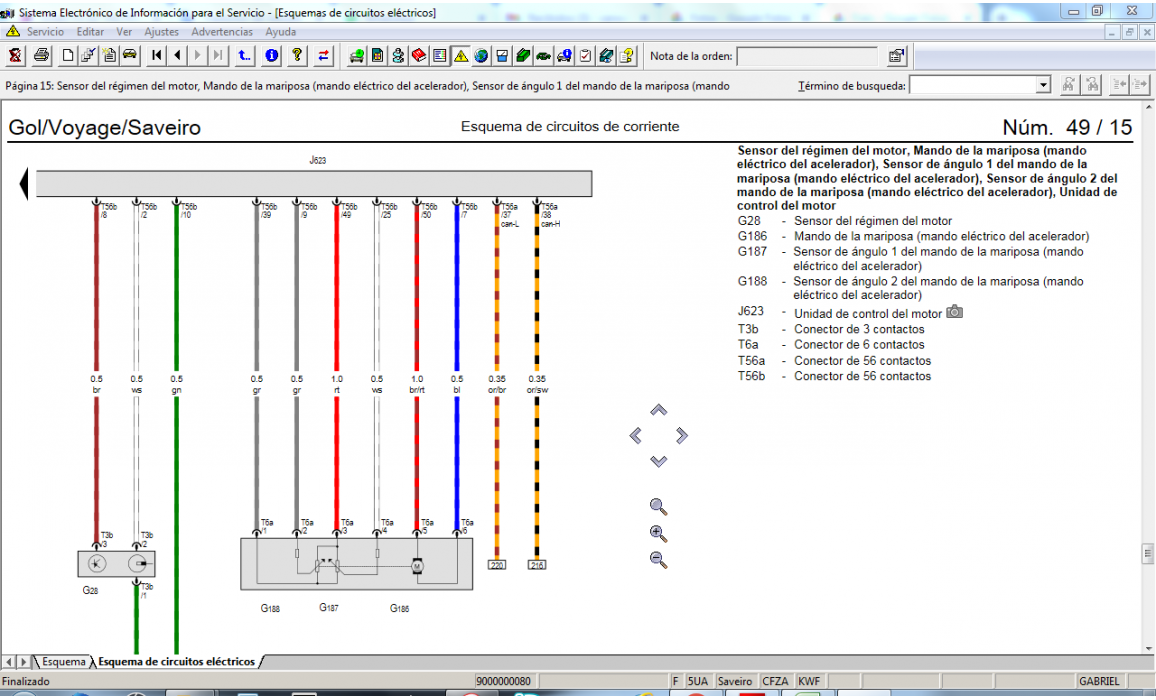1156x700 pixels.
Task: Open the Ajustes menu
Action: (x=161, y=32)
